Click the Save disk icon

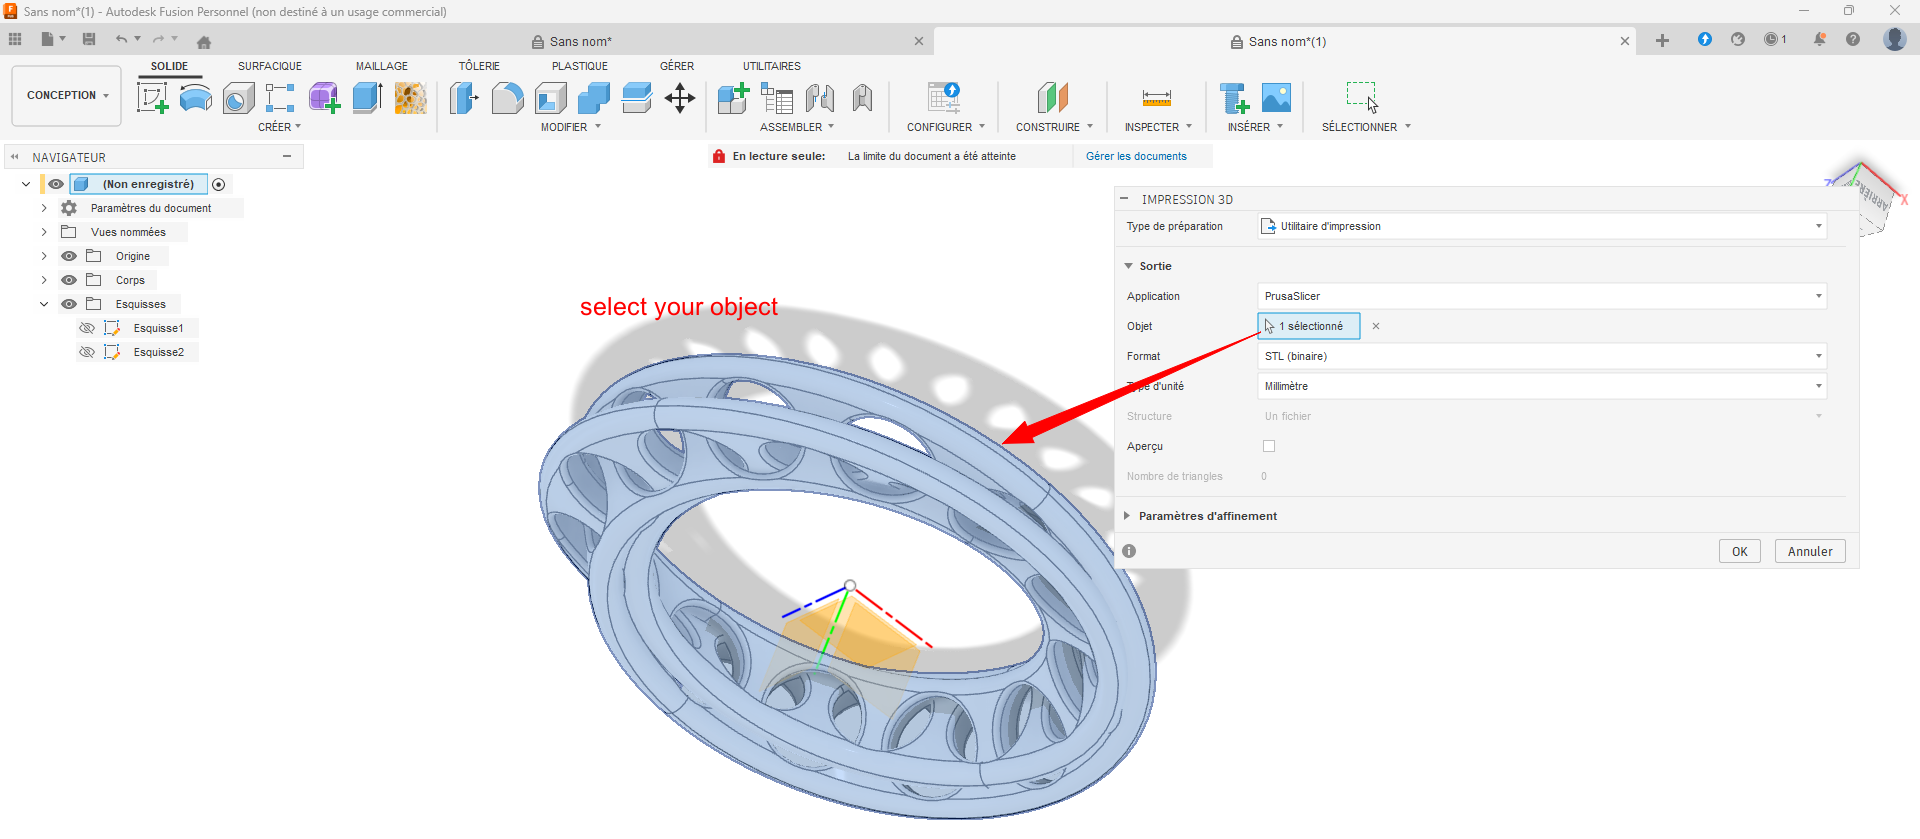click(89, 39)
